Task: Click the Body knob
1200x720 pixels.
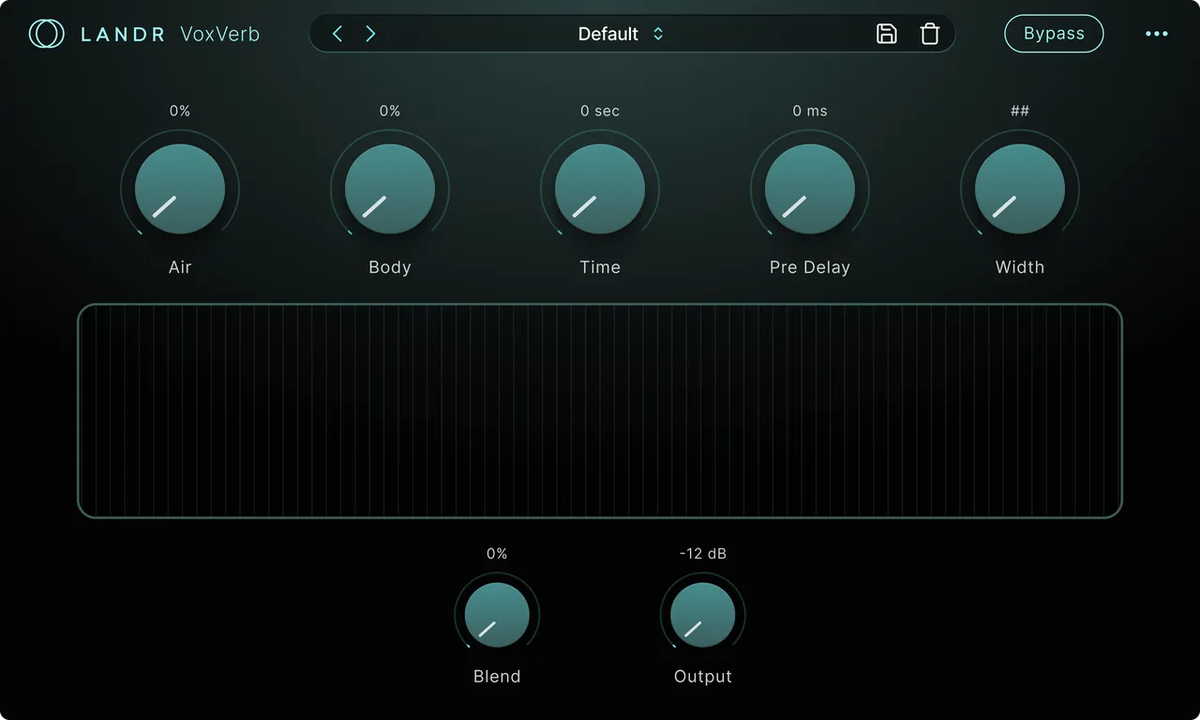Action: 390,188
